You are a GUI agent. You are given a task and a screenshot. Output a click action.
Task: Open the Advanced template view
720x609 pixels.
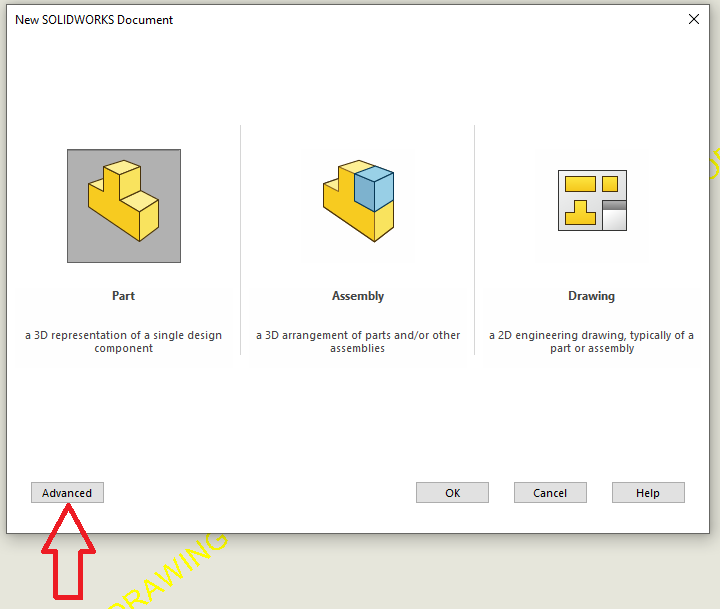[x=68, y=492]
